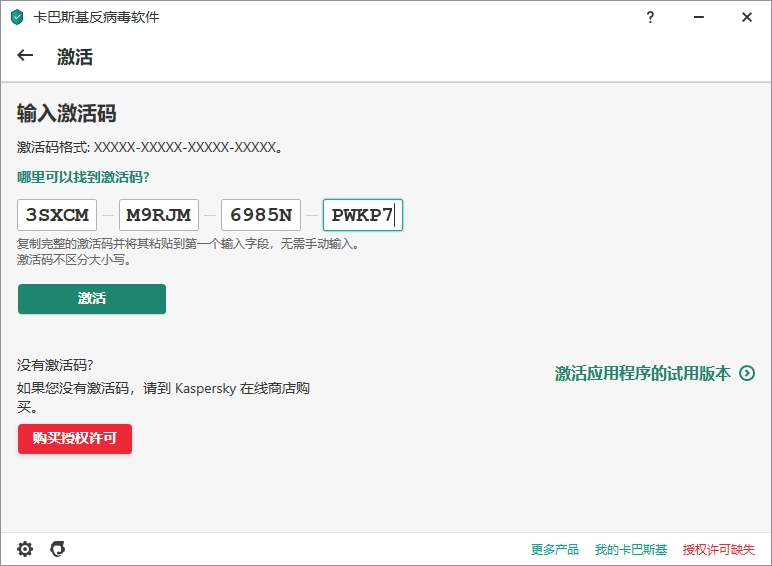Click the activation code format text XXXXX-XXXXX
This screenshot has height=566, width=772.
(150, 147)
